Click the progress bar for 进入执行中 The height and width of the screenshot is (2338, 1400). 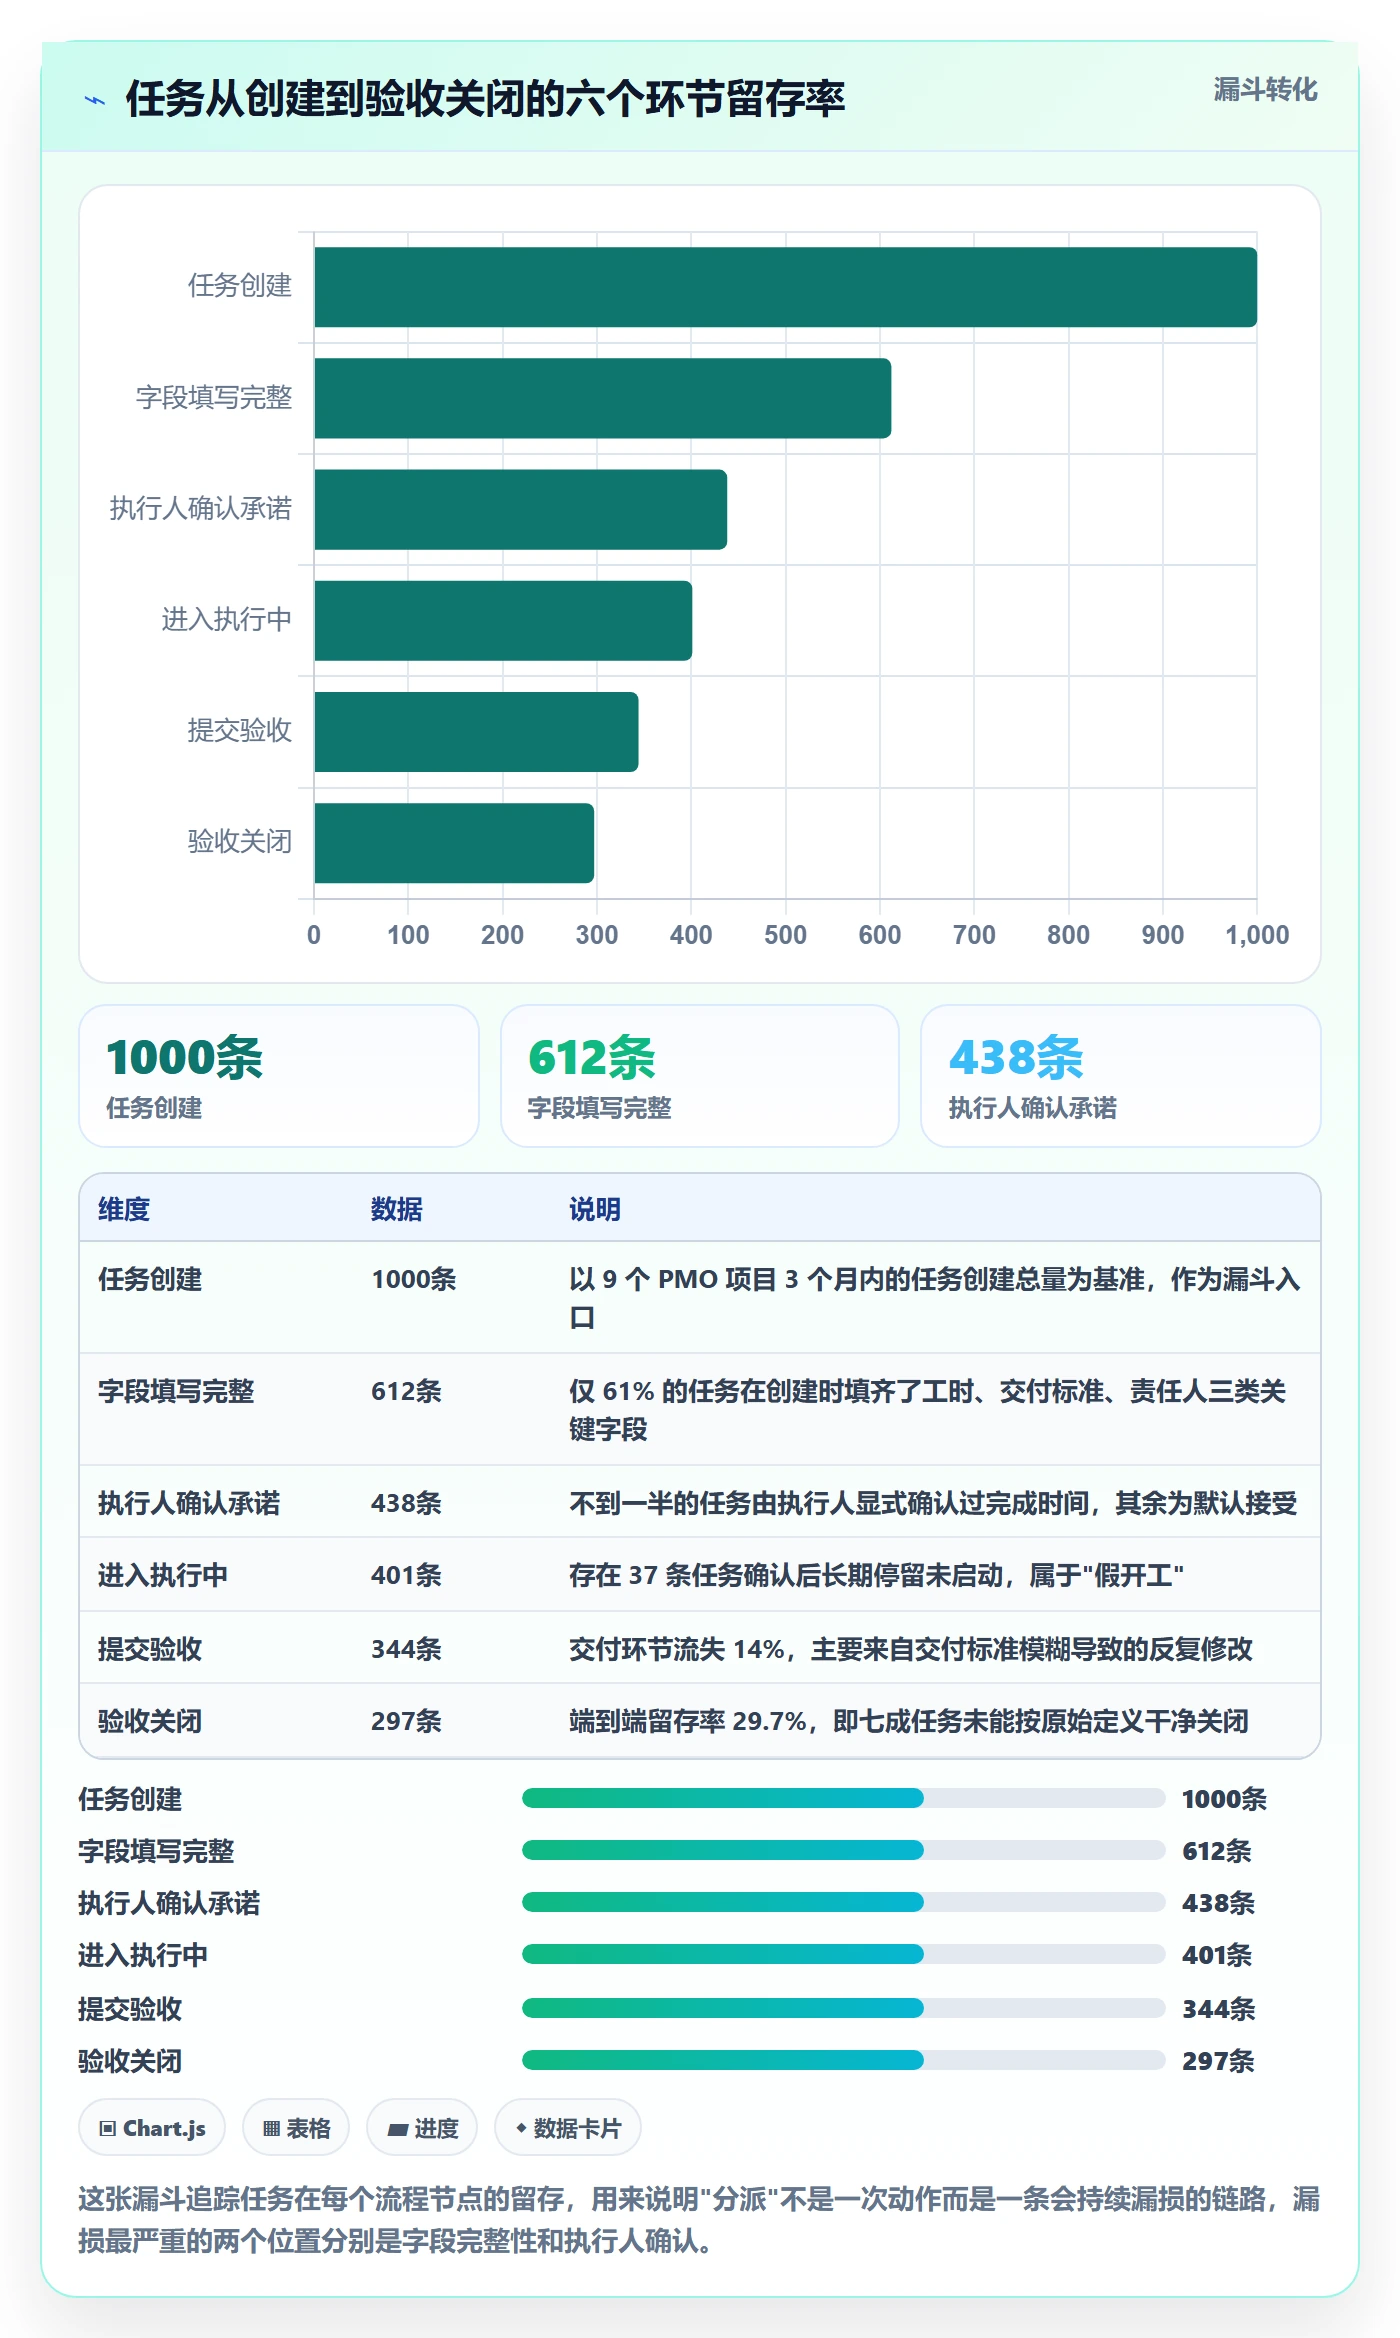click(844, 1954)
